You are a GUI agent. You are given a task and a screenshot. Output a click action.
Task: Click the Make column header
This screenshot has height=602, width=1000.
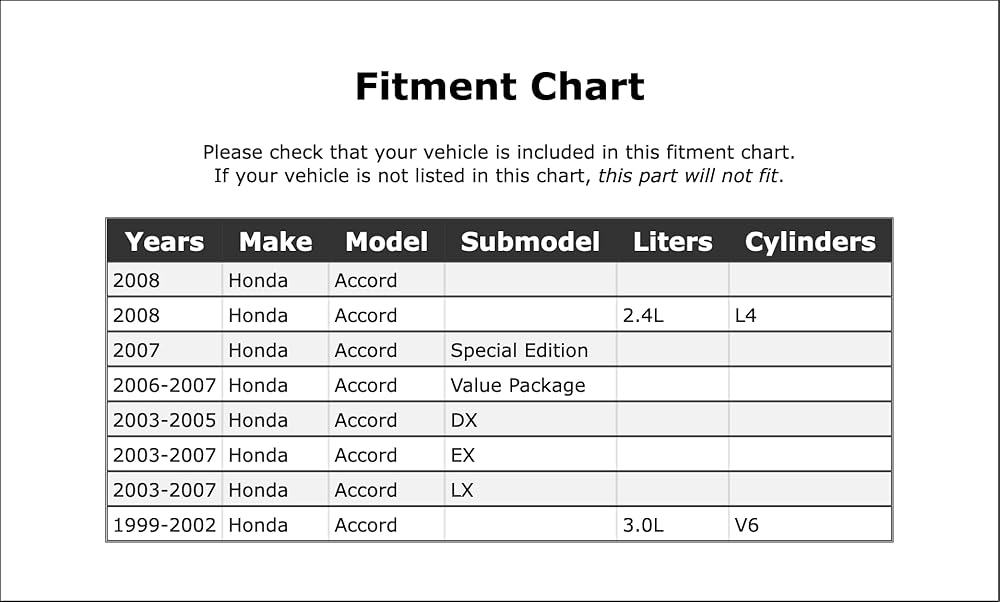click(276, 242)
